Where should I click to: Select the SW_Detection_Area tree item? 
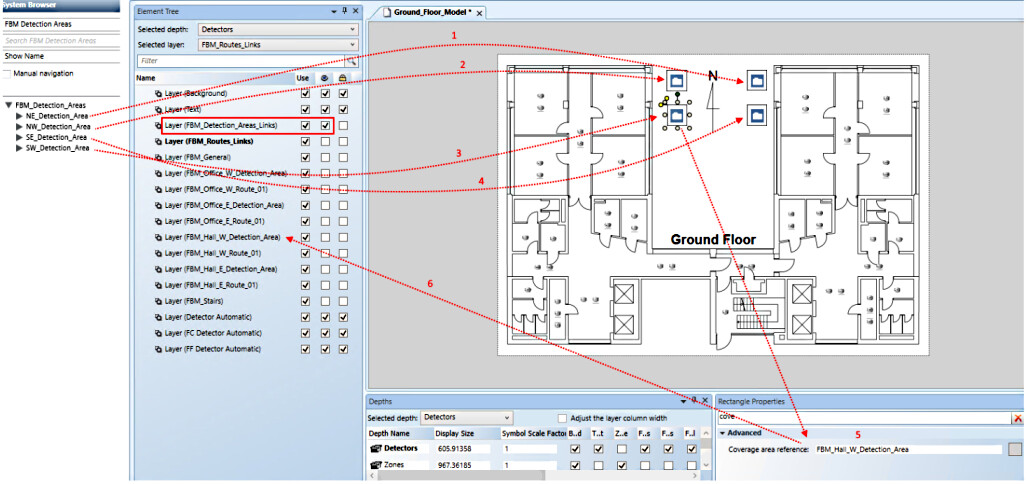pyautogui.click(x=57, y=148)
